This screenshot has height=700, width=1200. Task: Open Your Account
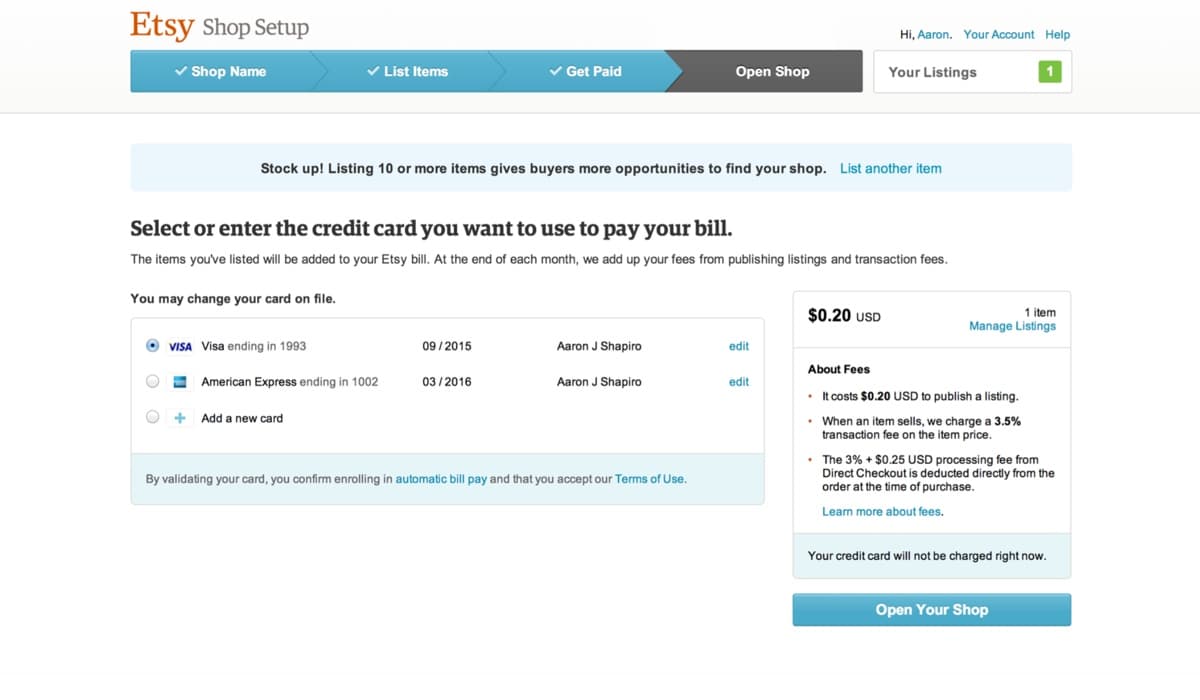pyautogui.click(x=998, y=34)
